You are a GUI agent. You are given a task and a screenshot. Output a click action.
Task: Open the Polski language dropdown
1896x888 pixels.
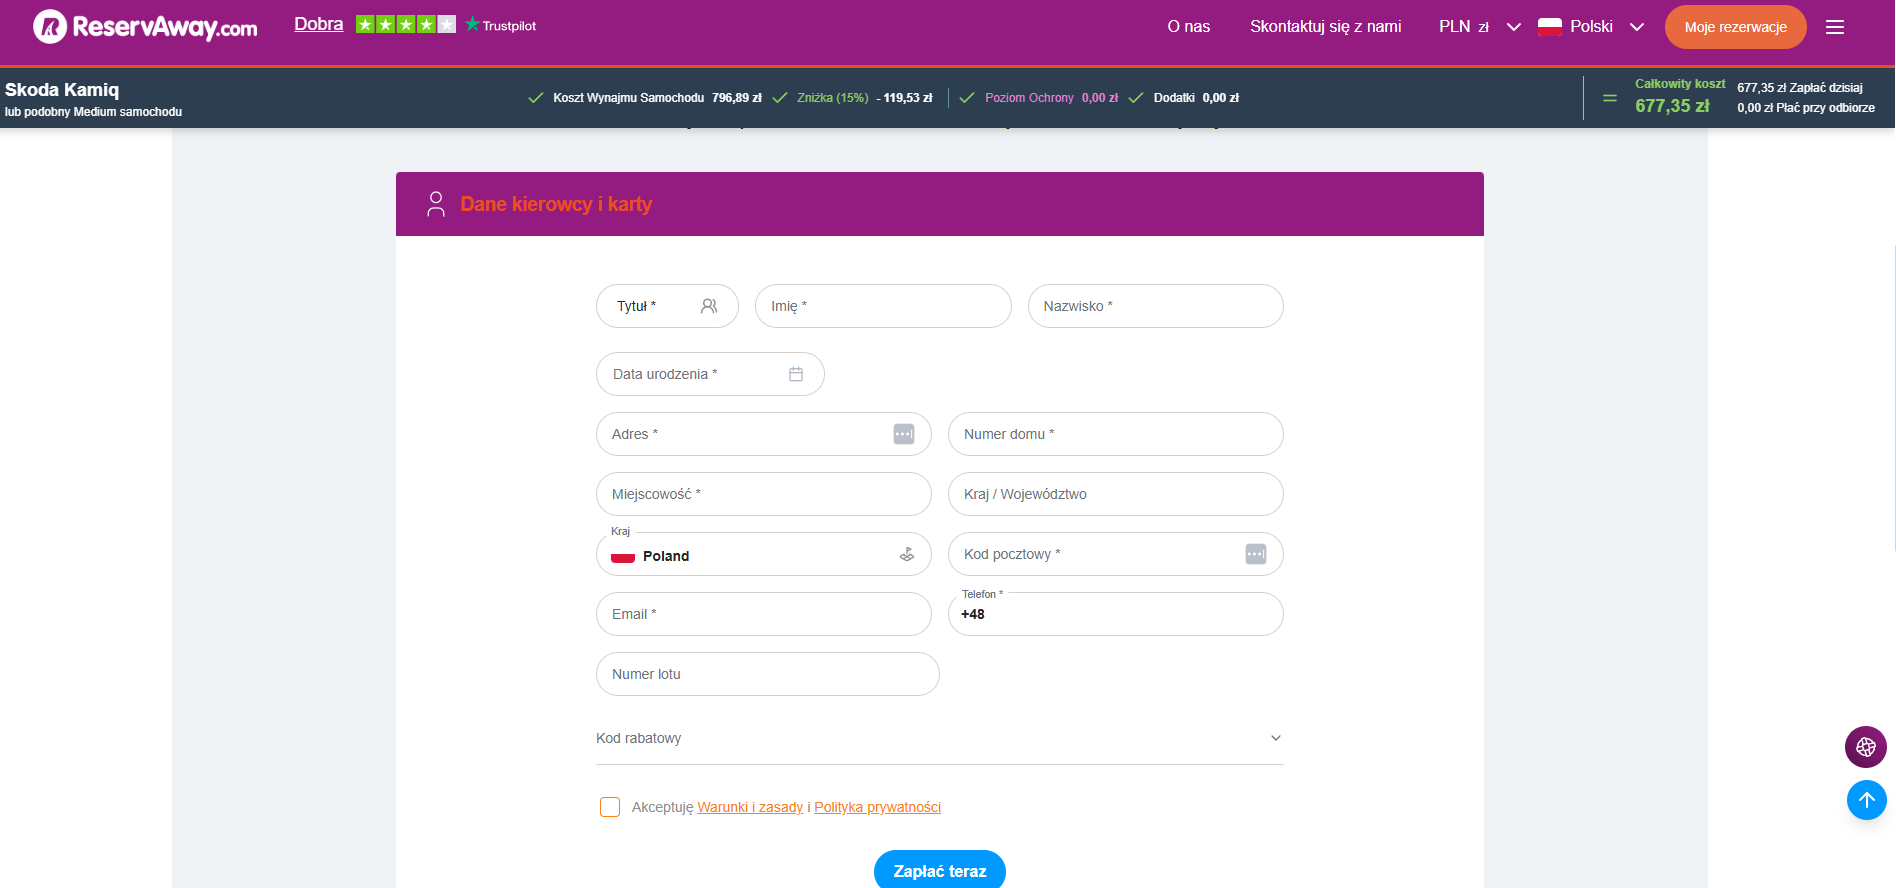(x=1591, y=27)
